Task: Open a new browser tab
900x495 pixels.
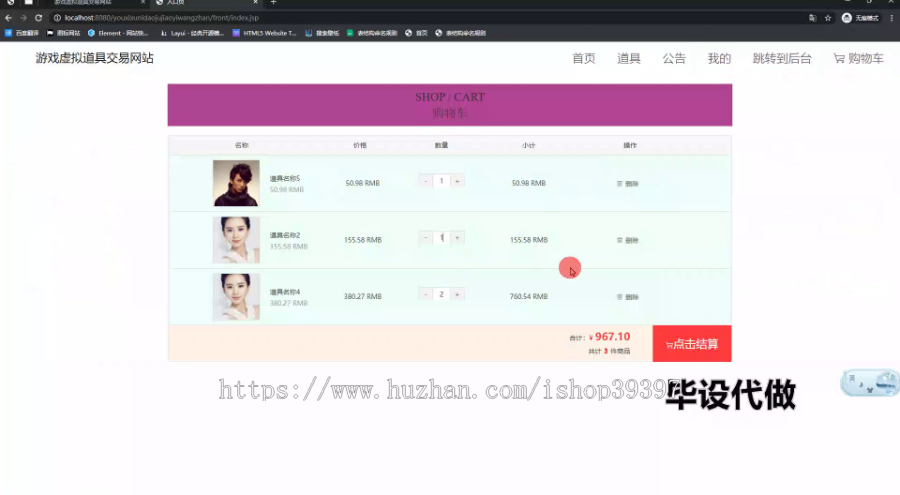Action: pos(273,2)
